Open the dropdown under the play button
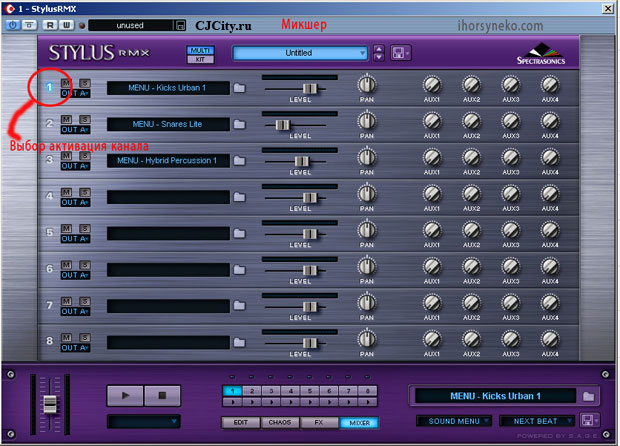This screenshot has height=446, width=620. pos(144,421)
